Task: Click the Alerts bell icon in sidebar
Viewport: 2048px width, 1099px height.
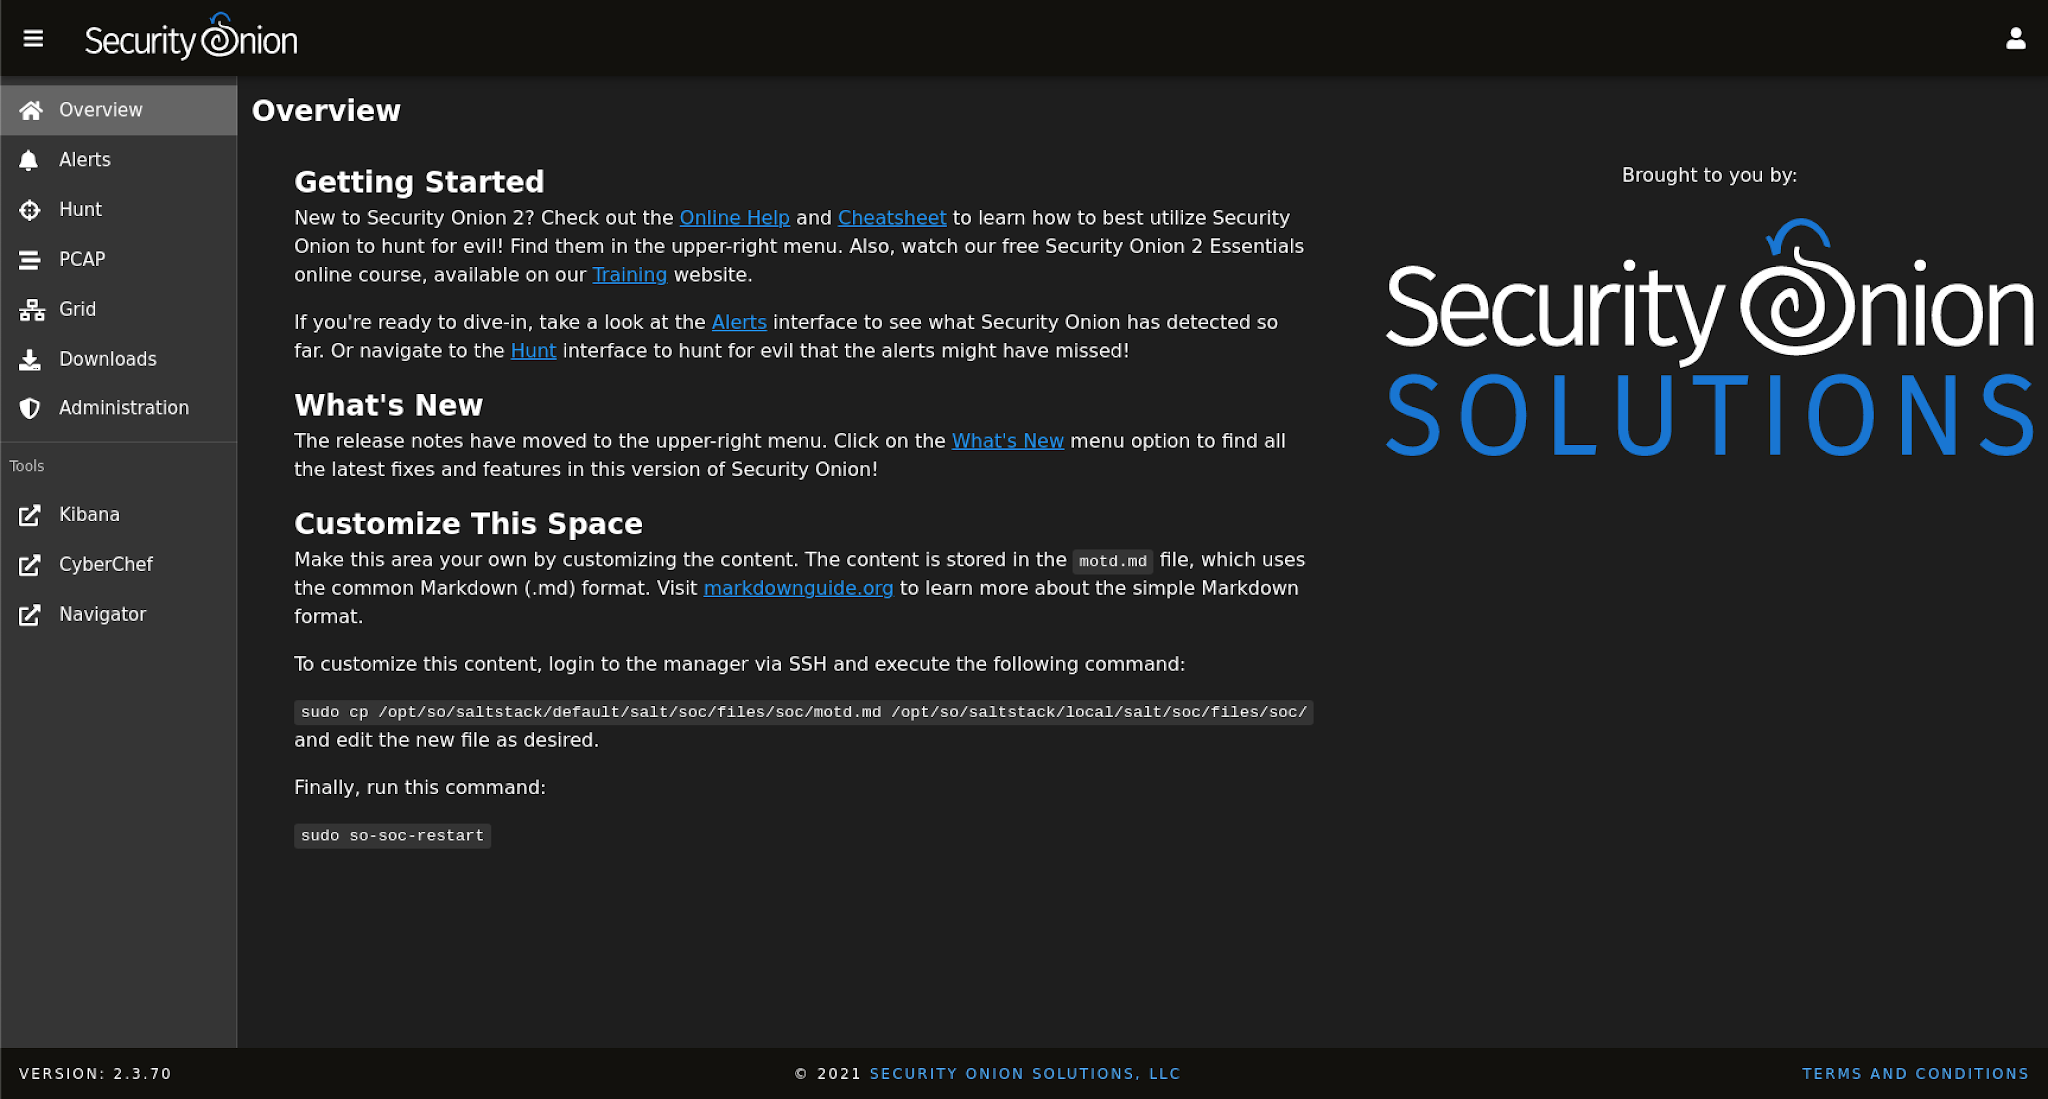Action: (x=30, y=159)
